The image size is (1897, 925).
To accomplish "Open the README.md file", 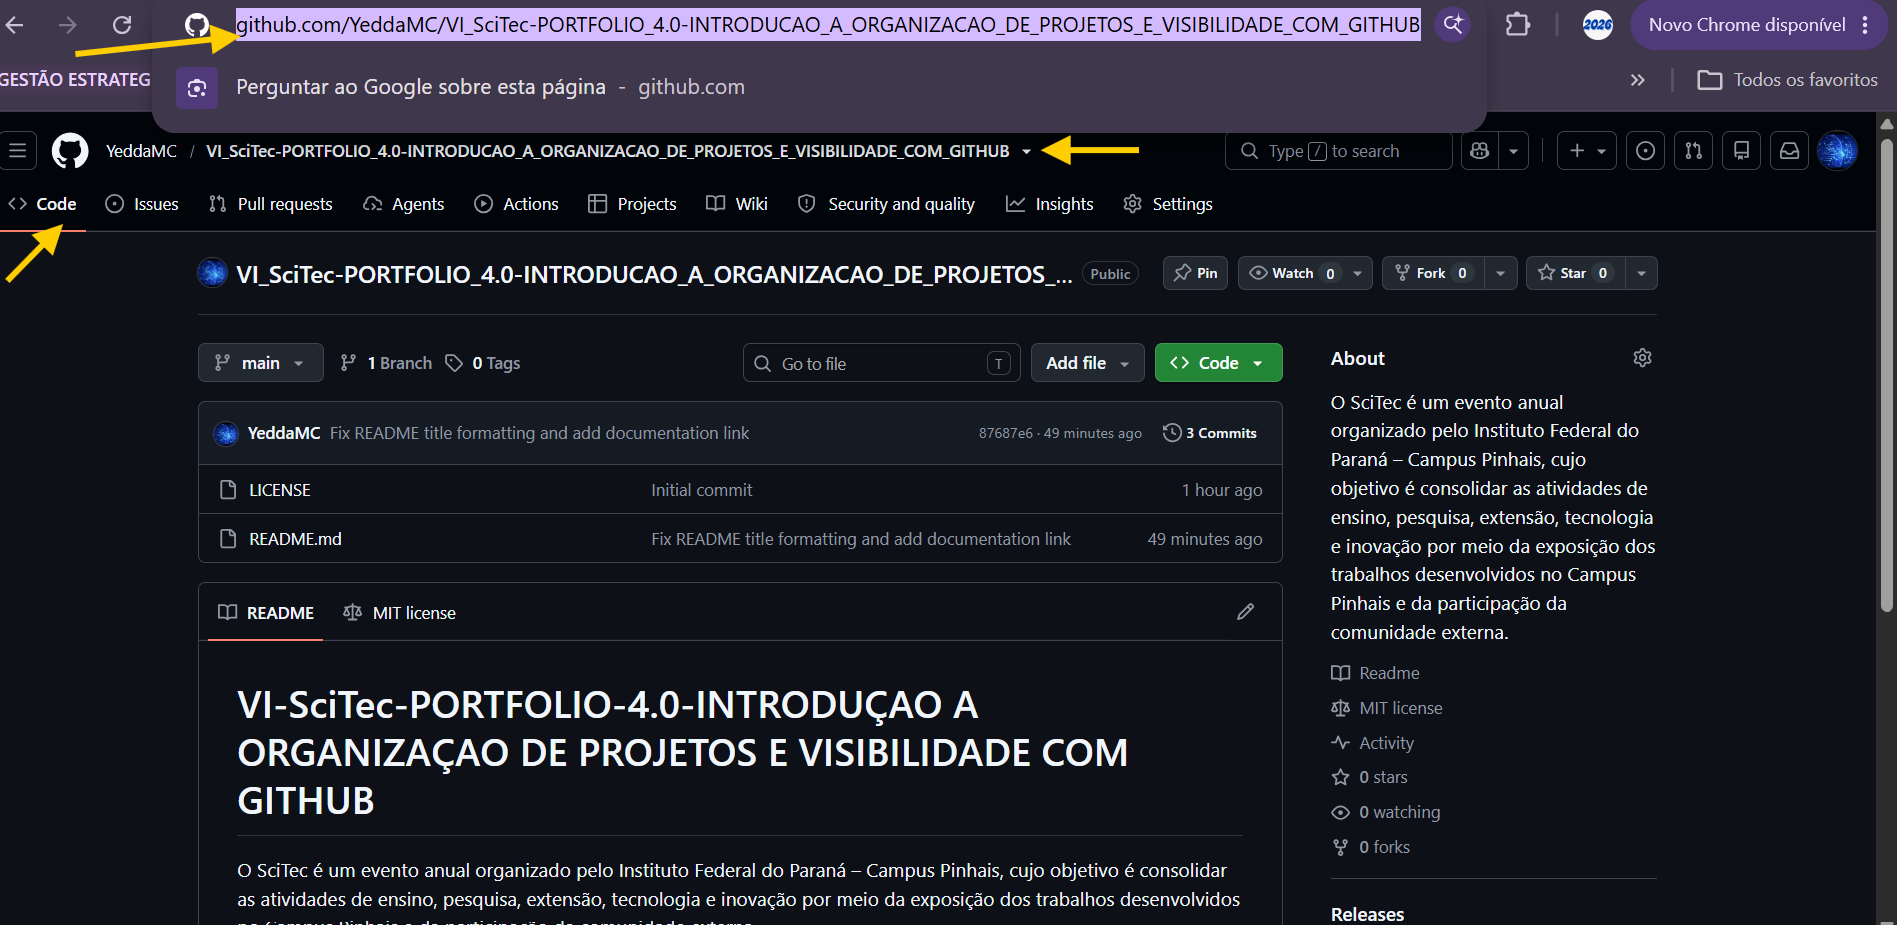I will 295,539.
